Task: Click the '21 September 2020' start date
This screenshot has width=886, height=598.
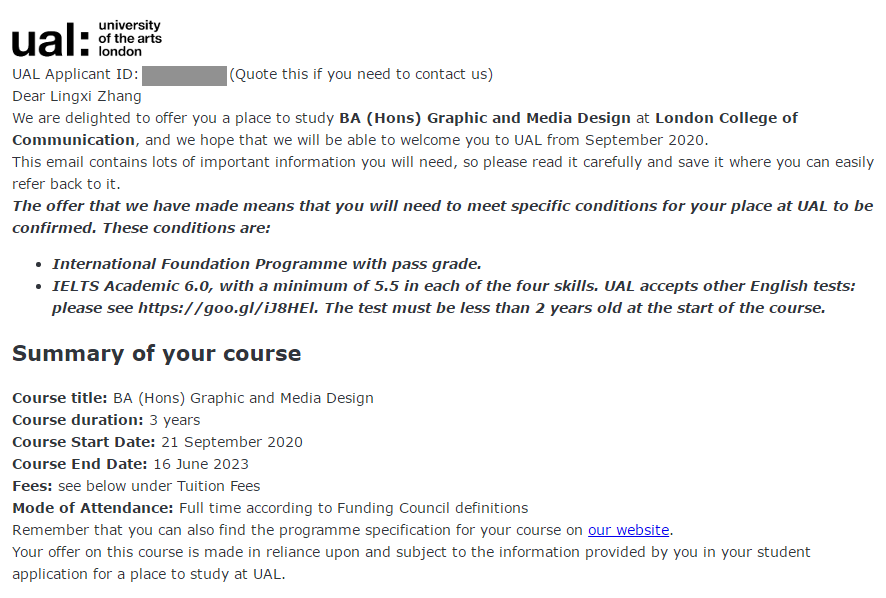Action: [232, 442]
